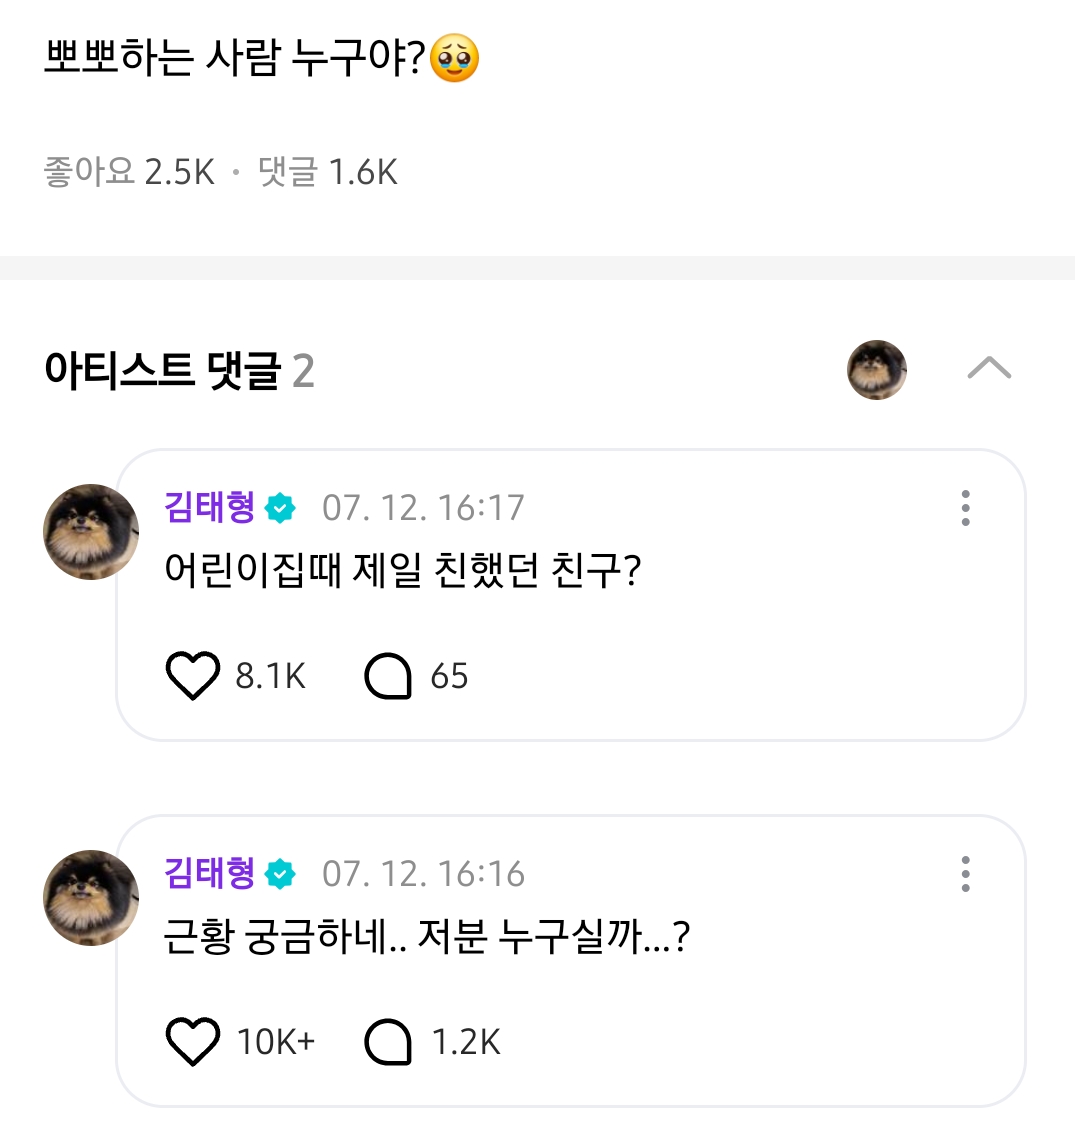The width and height of the screenshot is (1075, 1130).
Task: View 댓글 1.6K comments count
Action: (328, 172)
